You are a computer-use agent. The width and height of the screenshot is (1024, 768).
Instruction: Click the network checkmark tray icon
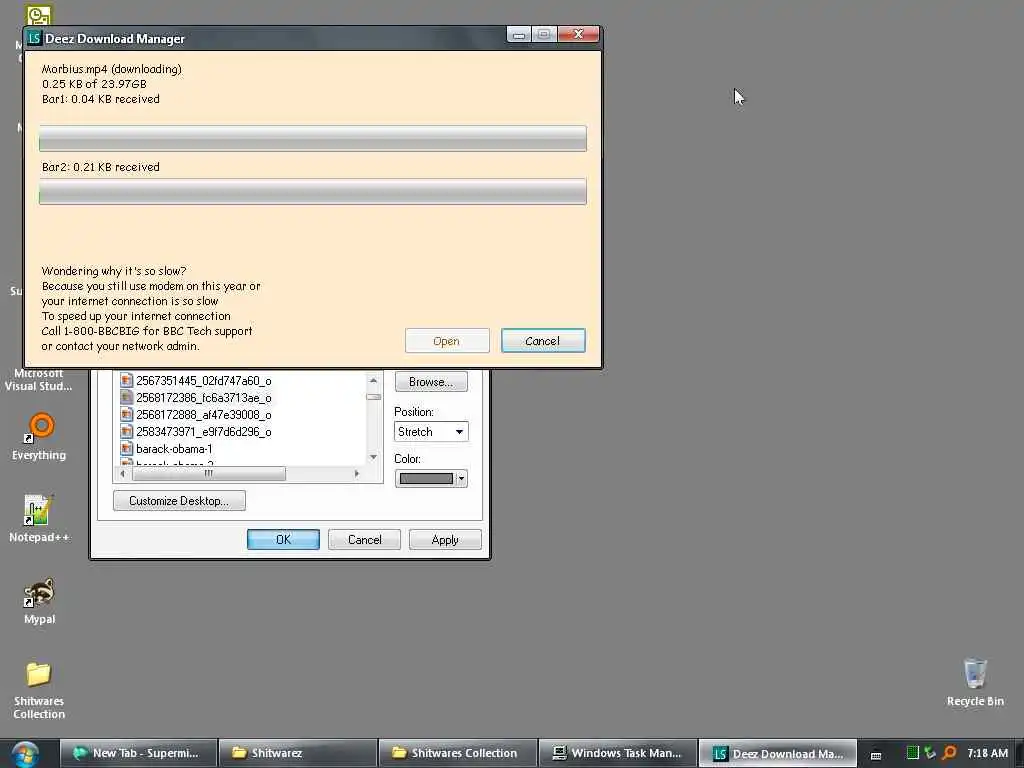[x=930, y=753]
